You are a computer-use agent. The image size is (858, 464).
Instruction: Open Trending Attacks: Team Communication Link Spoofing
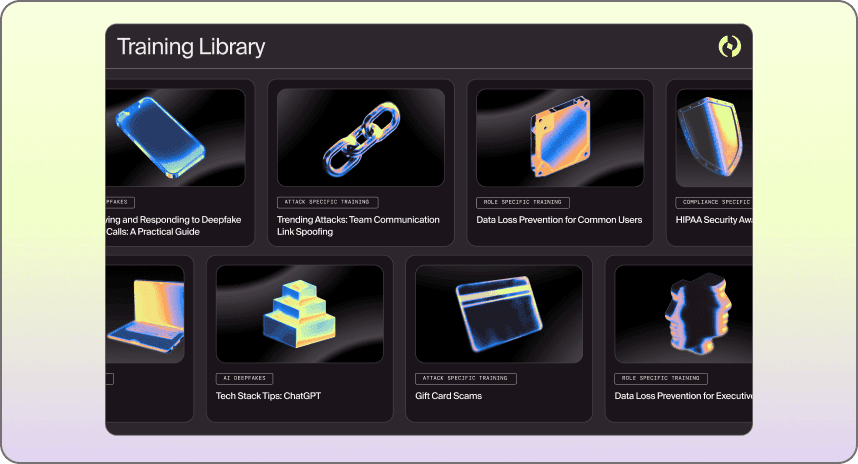coord(358,225)
